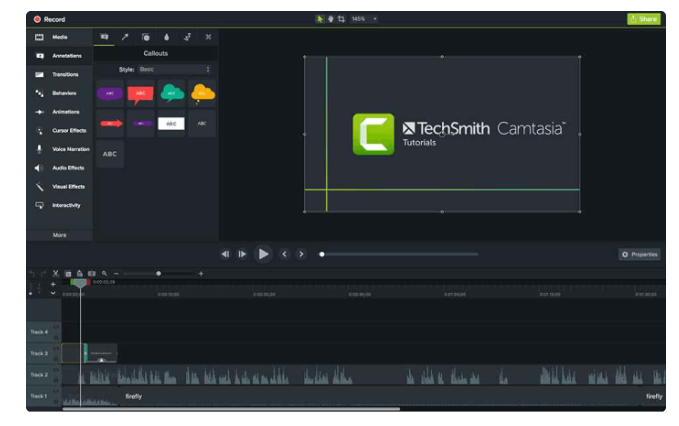Open the Audio Effects panel
This screenshot has height=426, width=679.
[x=59, y=168]
